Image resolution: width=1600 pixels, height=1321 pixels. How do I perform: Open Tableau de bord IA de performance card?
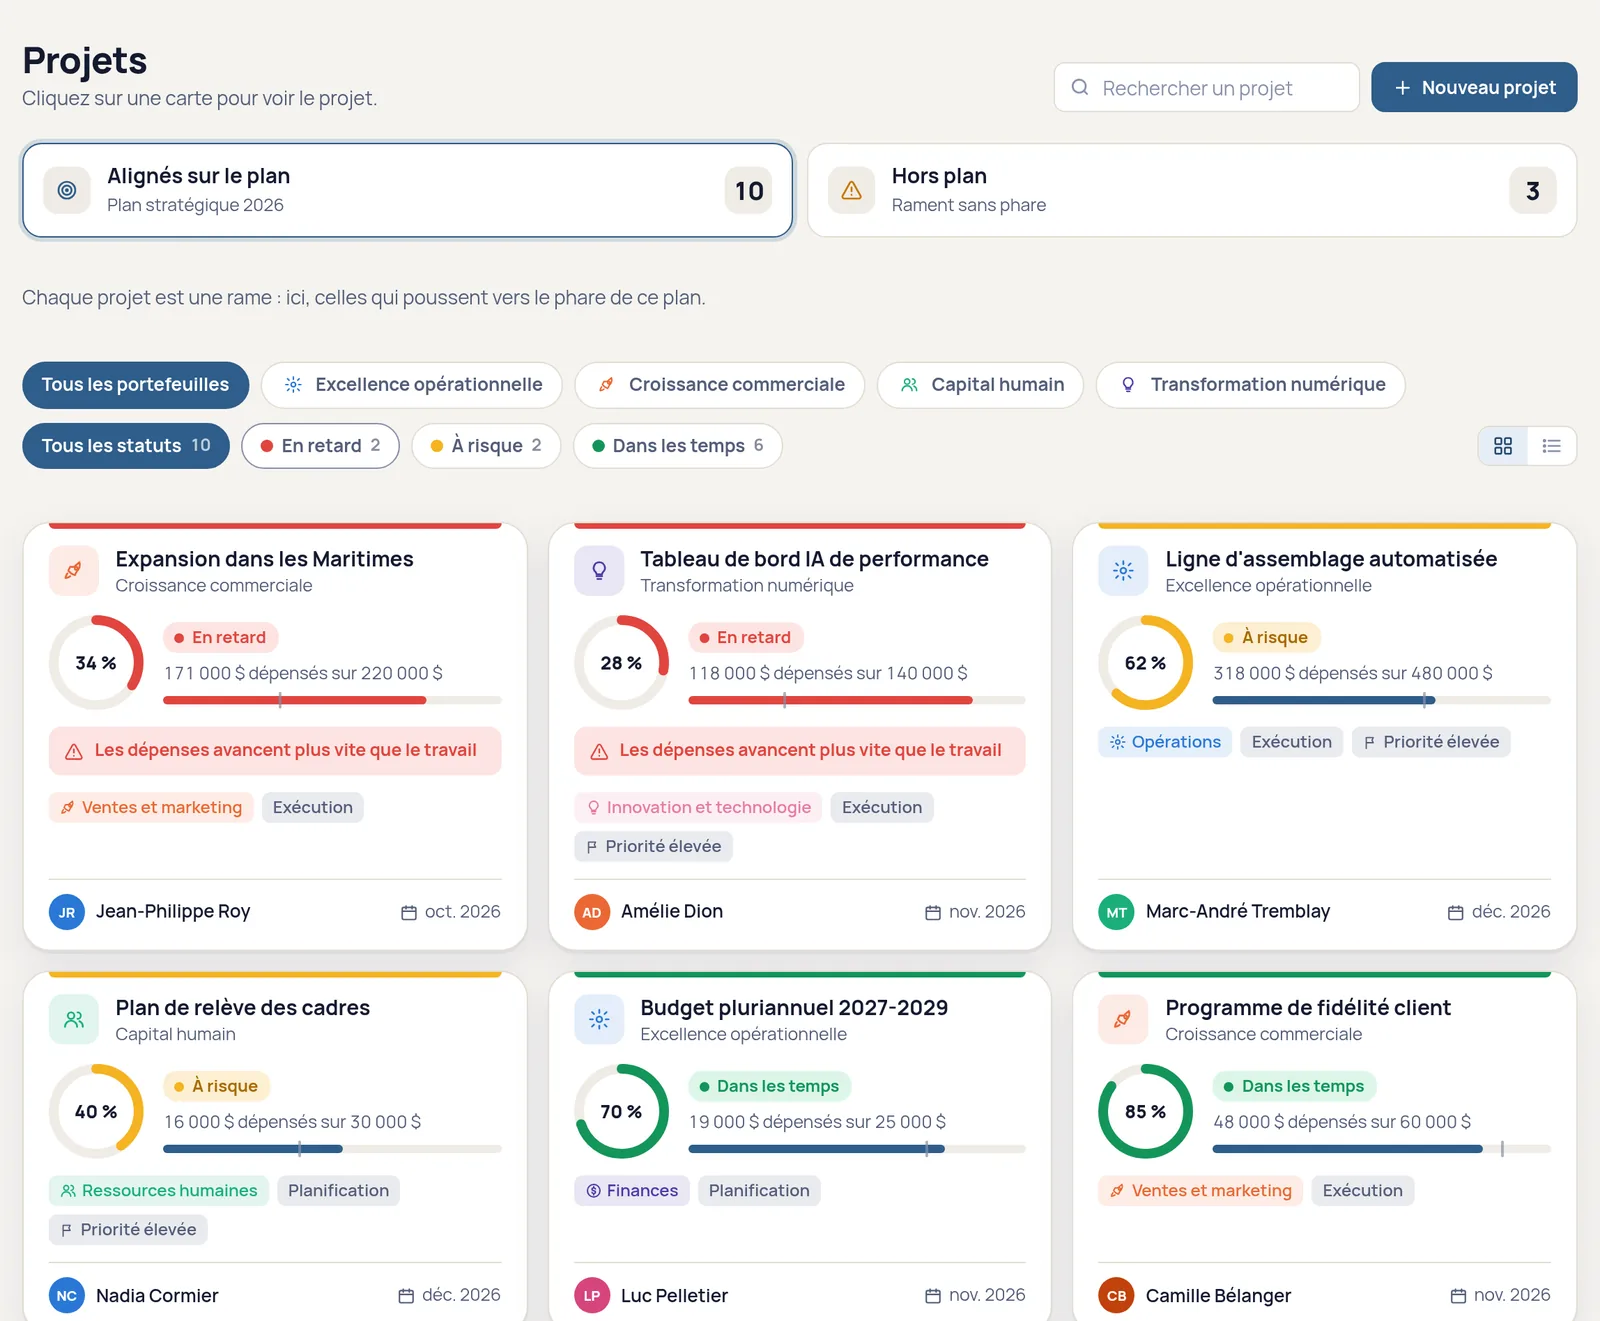coord(800,736)
